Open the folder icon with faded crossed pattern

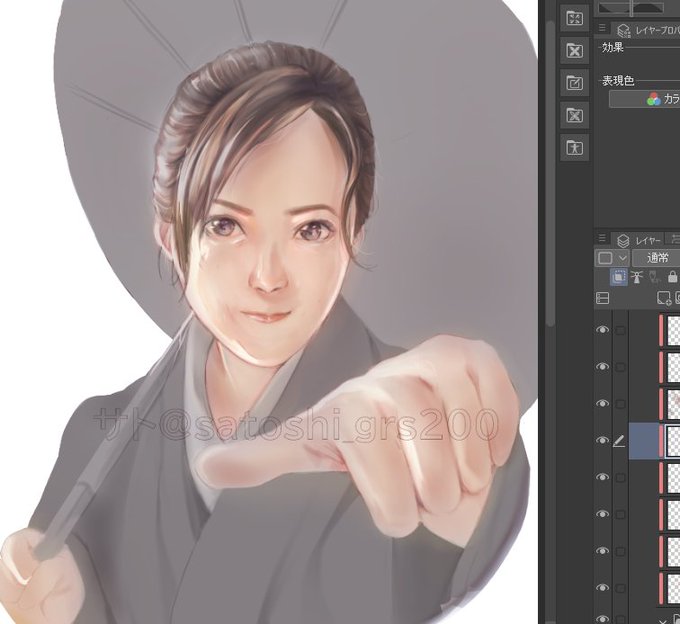point(575,115)
